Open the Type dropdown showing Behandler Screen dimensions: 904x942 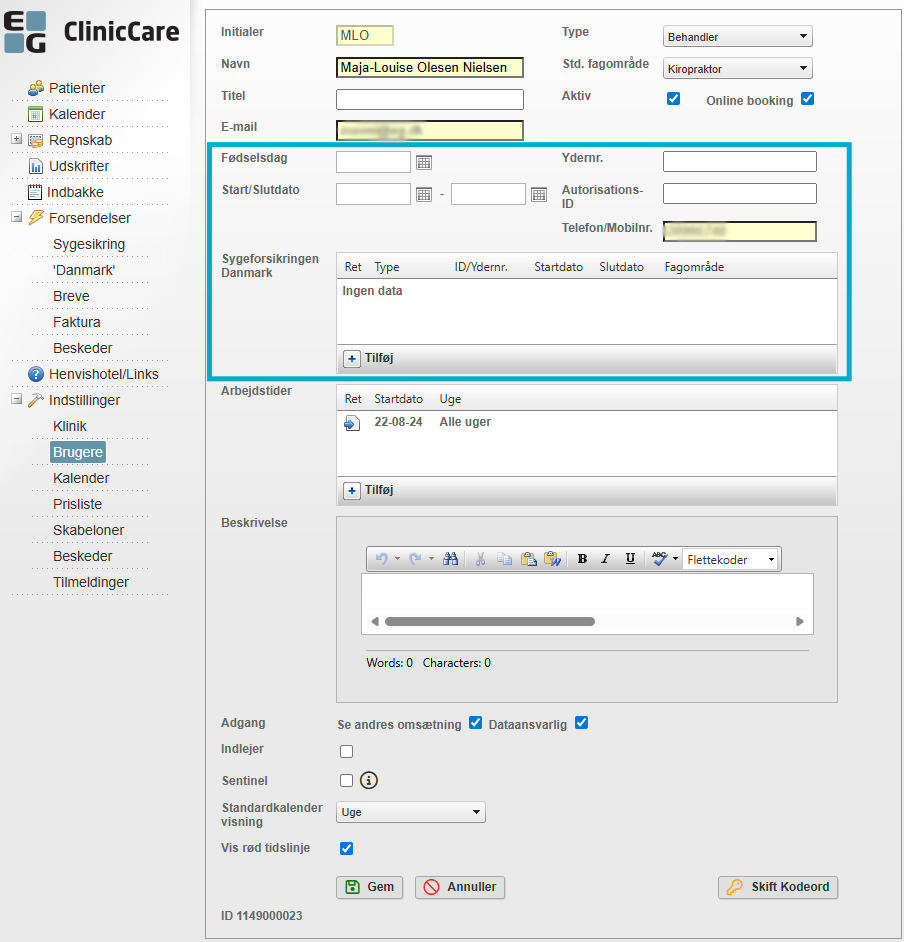coord(738,37)
